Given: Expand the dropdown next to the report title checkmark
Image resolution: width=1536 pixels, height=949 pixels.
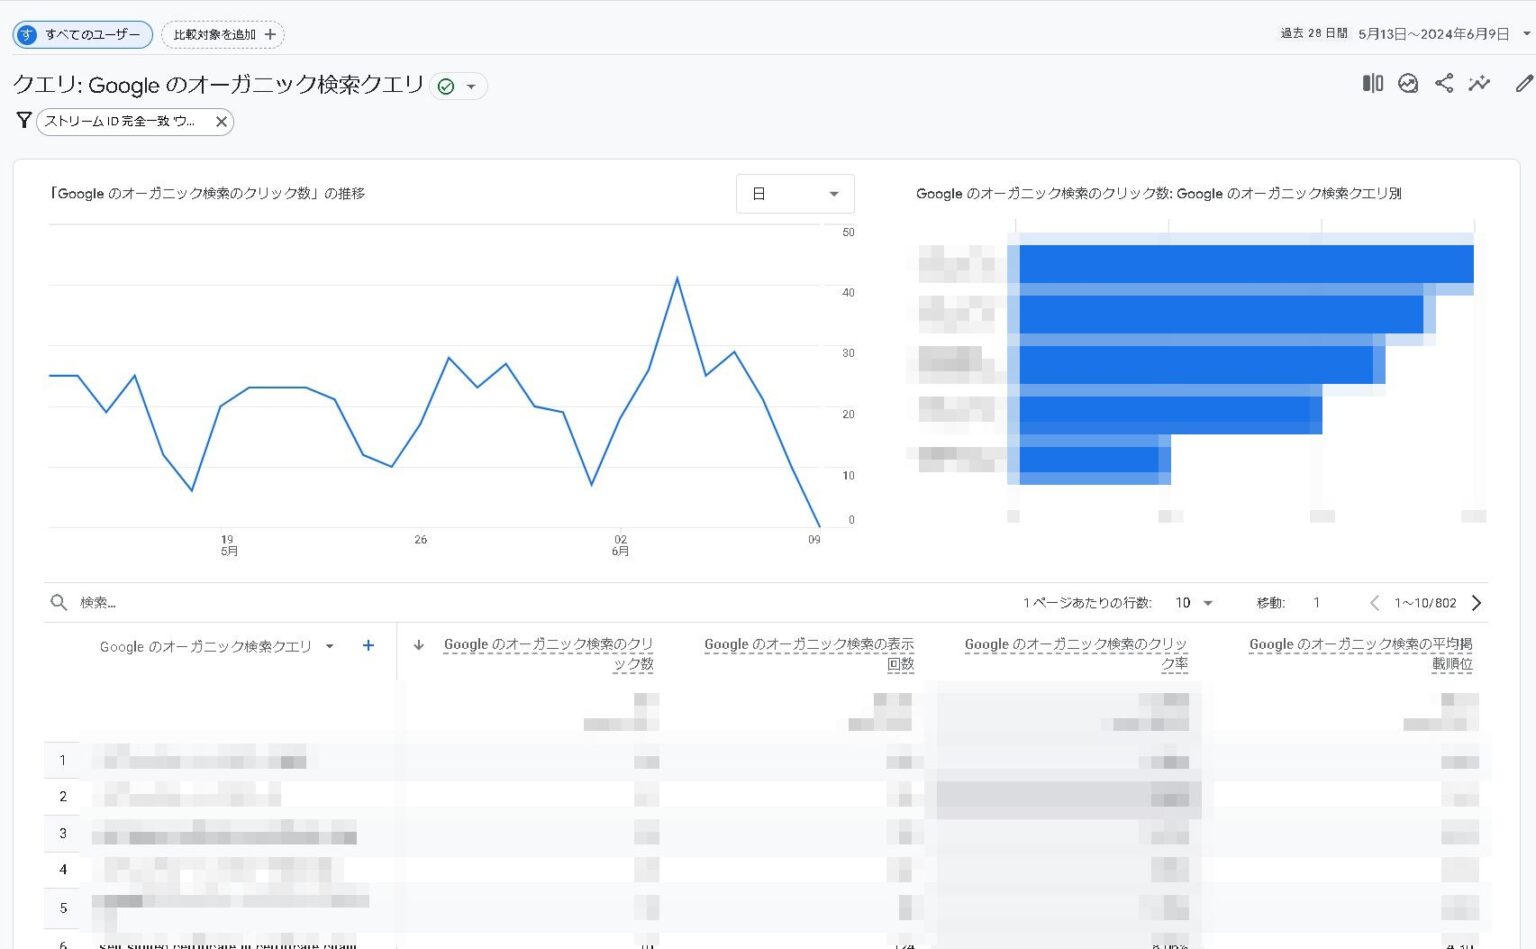Looking at the screenshot, I should click(x=472, y=86).
